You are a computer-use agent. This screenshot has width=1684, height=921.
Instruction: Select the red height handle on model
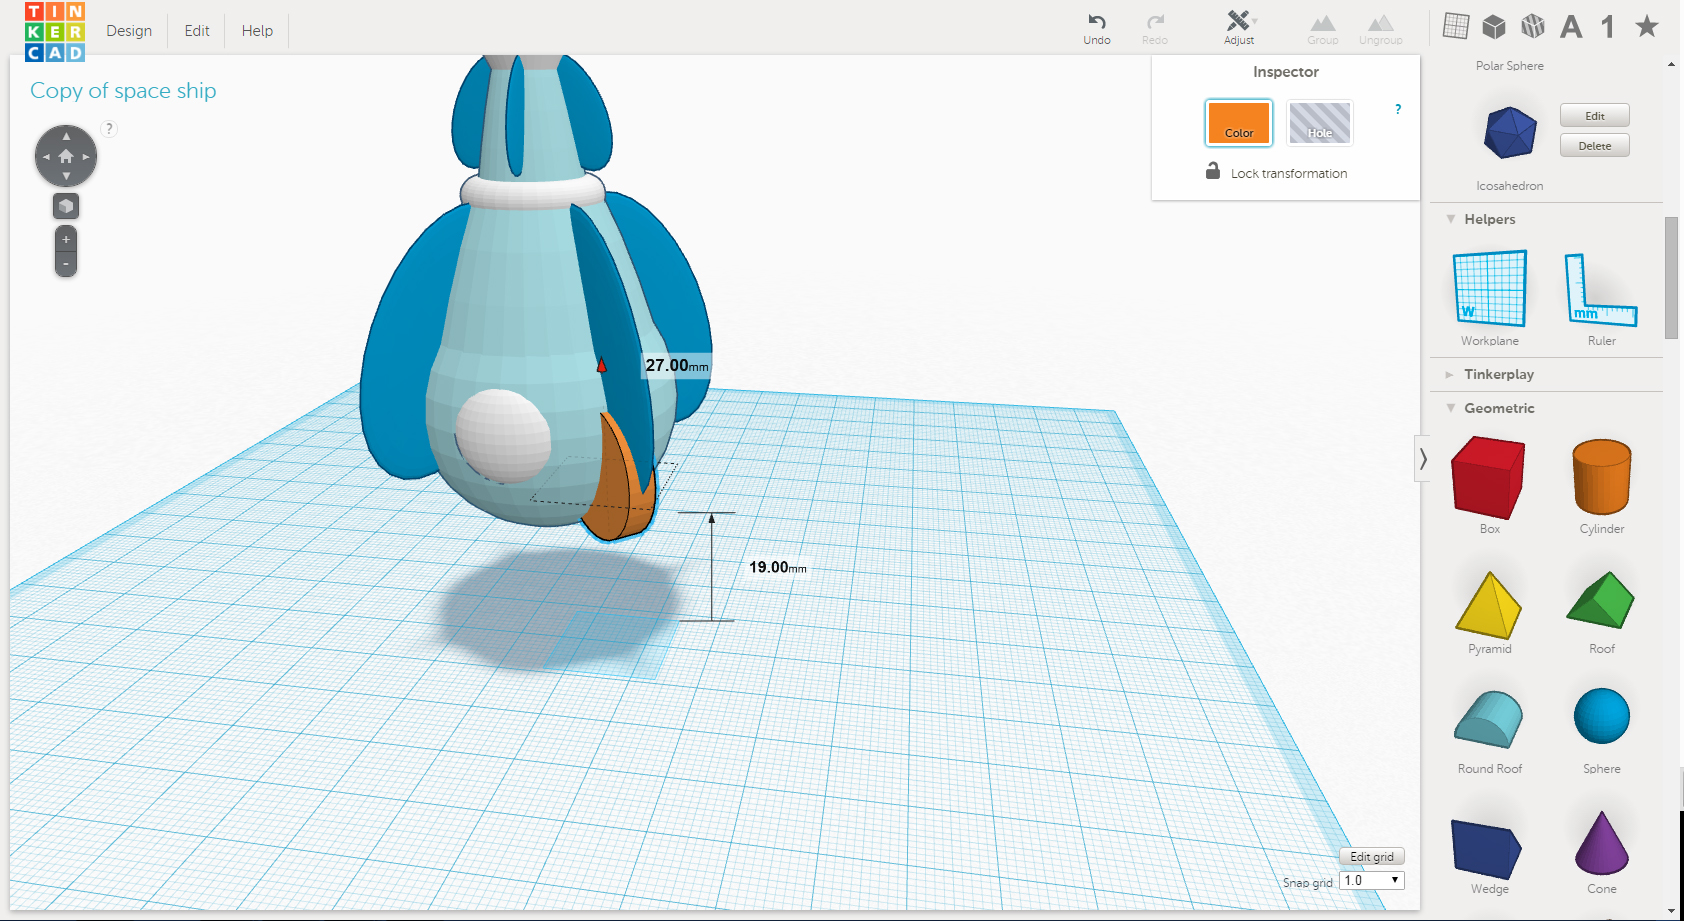point(602,365)
